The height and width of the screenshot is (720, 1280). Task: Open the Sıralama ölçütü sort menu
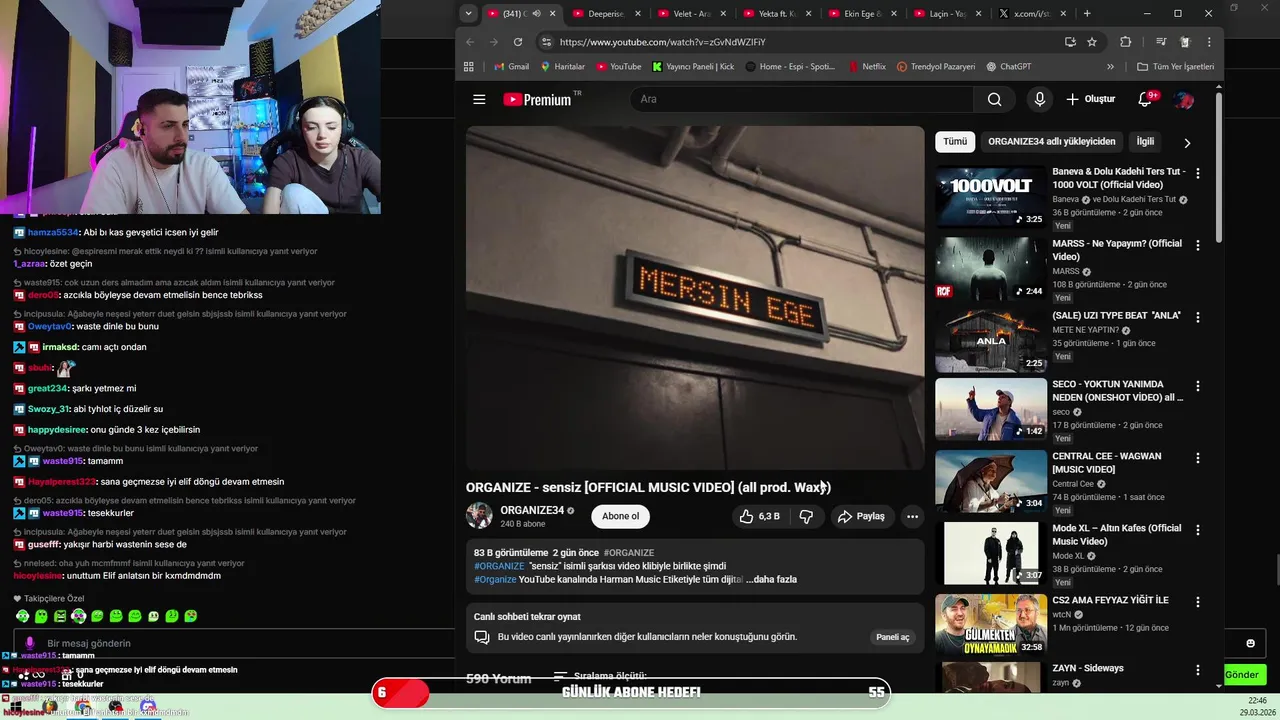(x=600, y=677)
